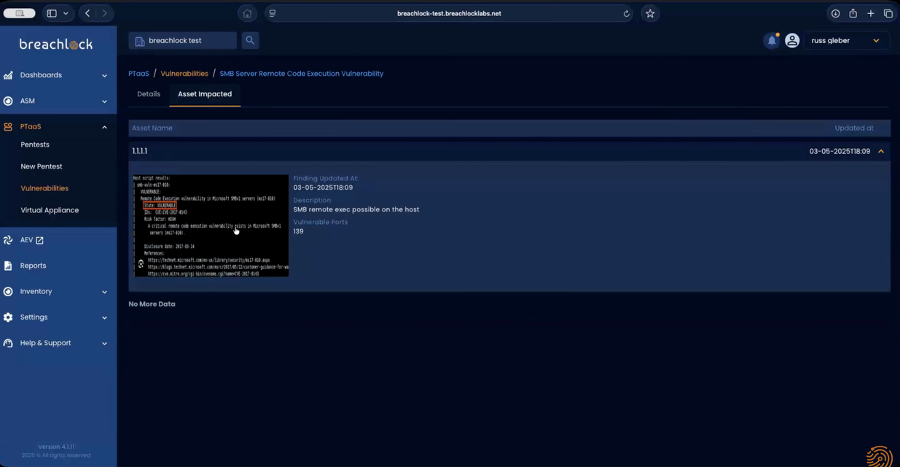The width and height of the screenshot is (900, 468).
Task: Click the Settings gear icon
Action: 8,317
